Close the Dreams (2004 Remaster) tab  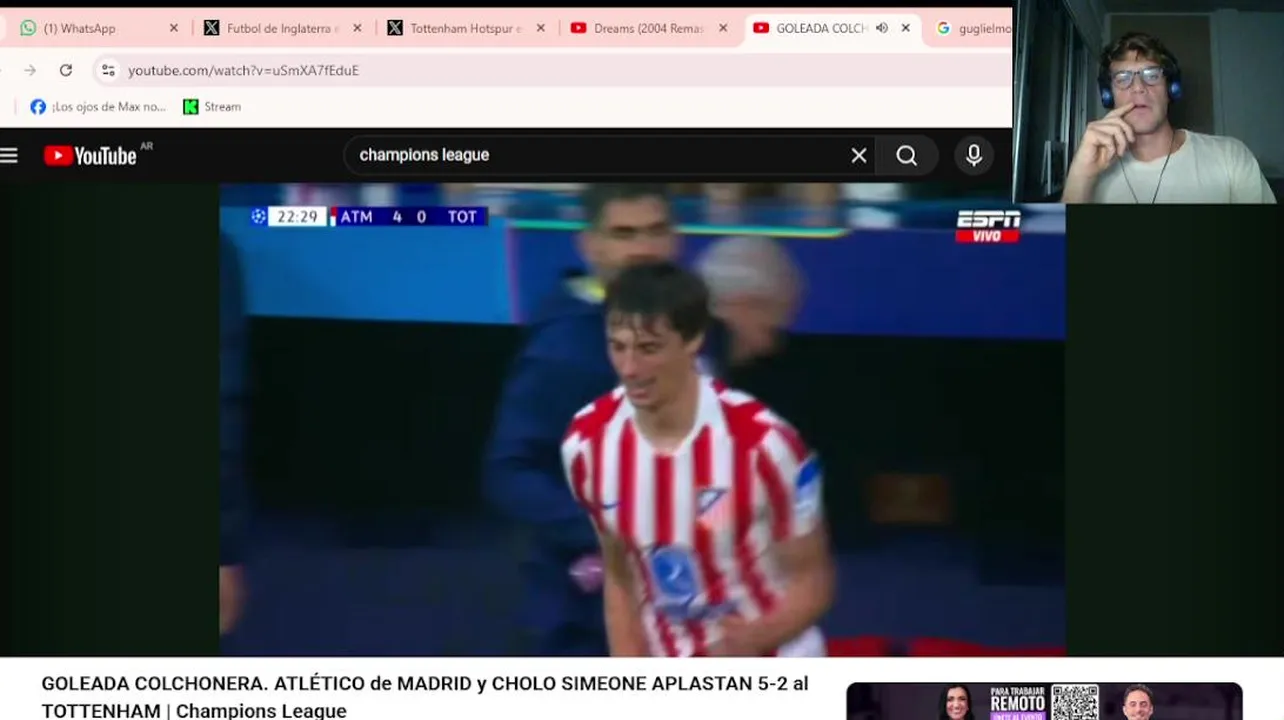click(723, 28)
